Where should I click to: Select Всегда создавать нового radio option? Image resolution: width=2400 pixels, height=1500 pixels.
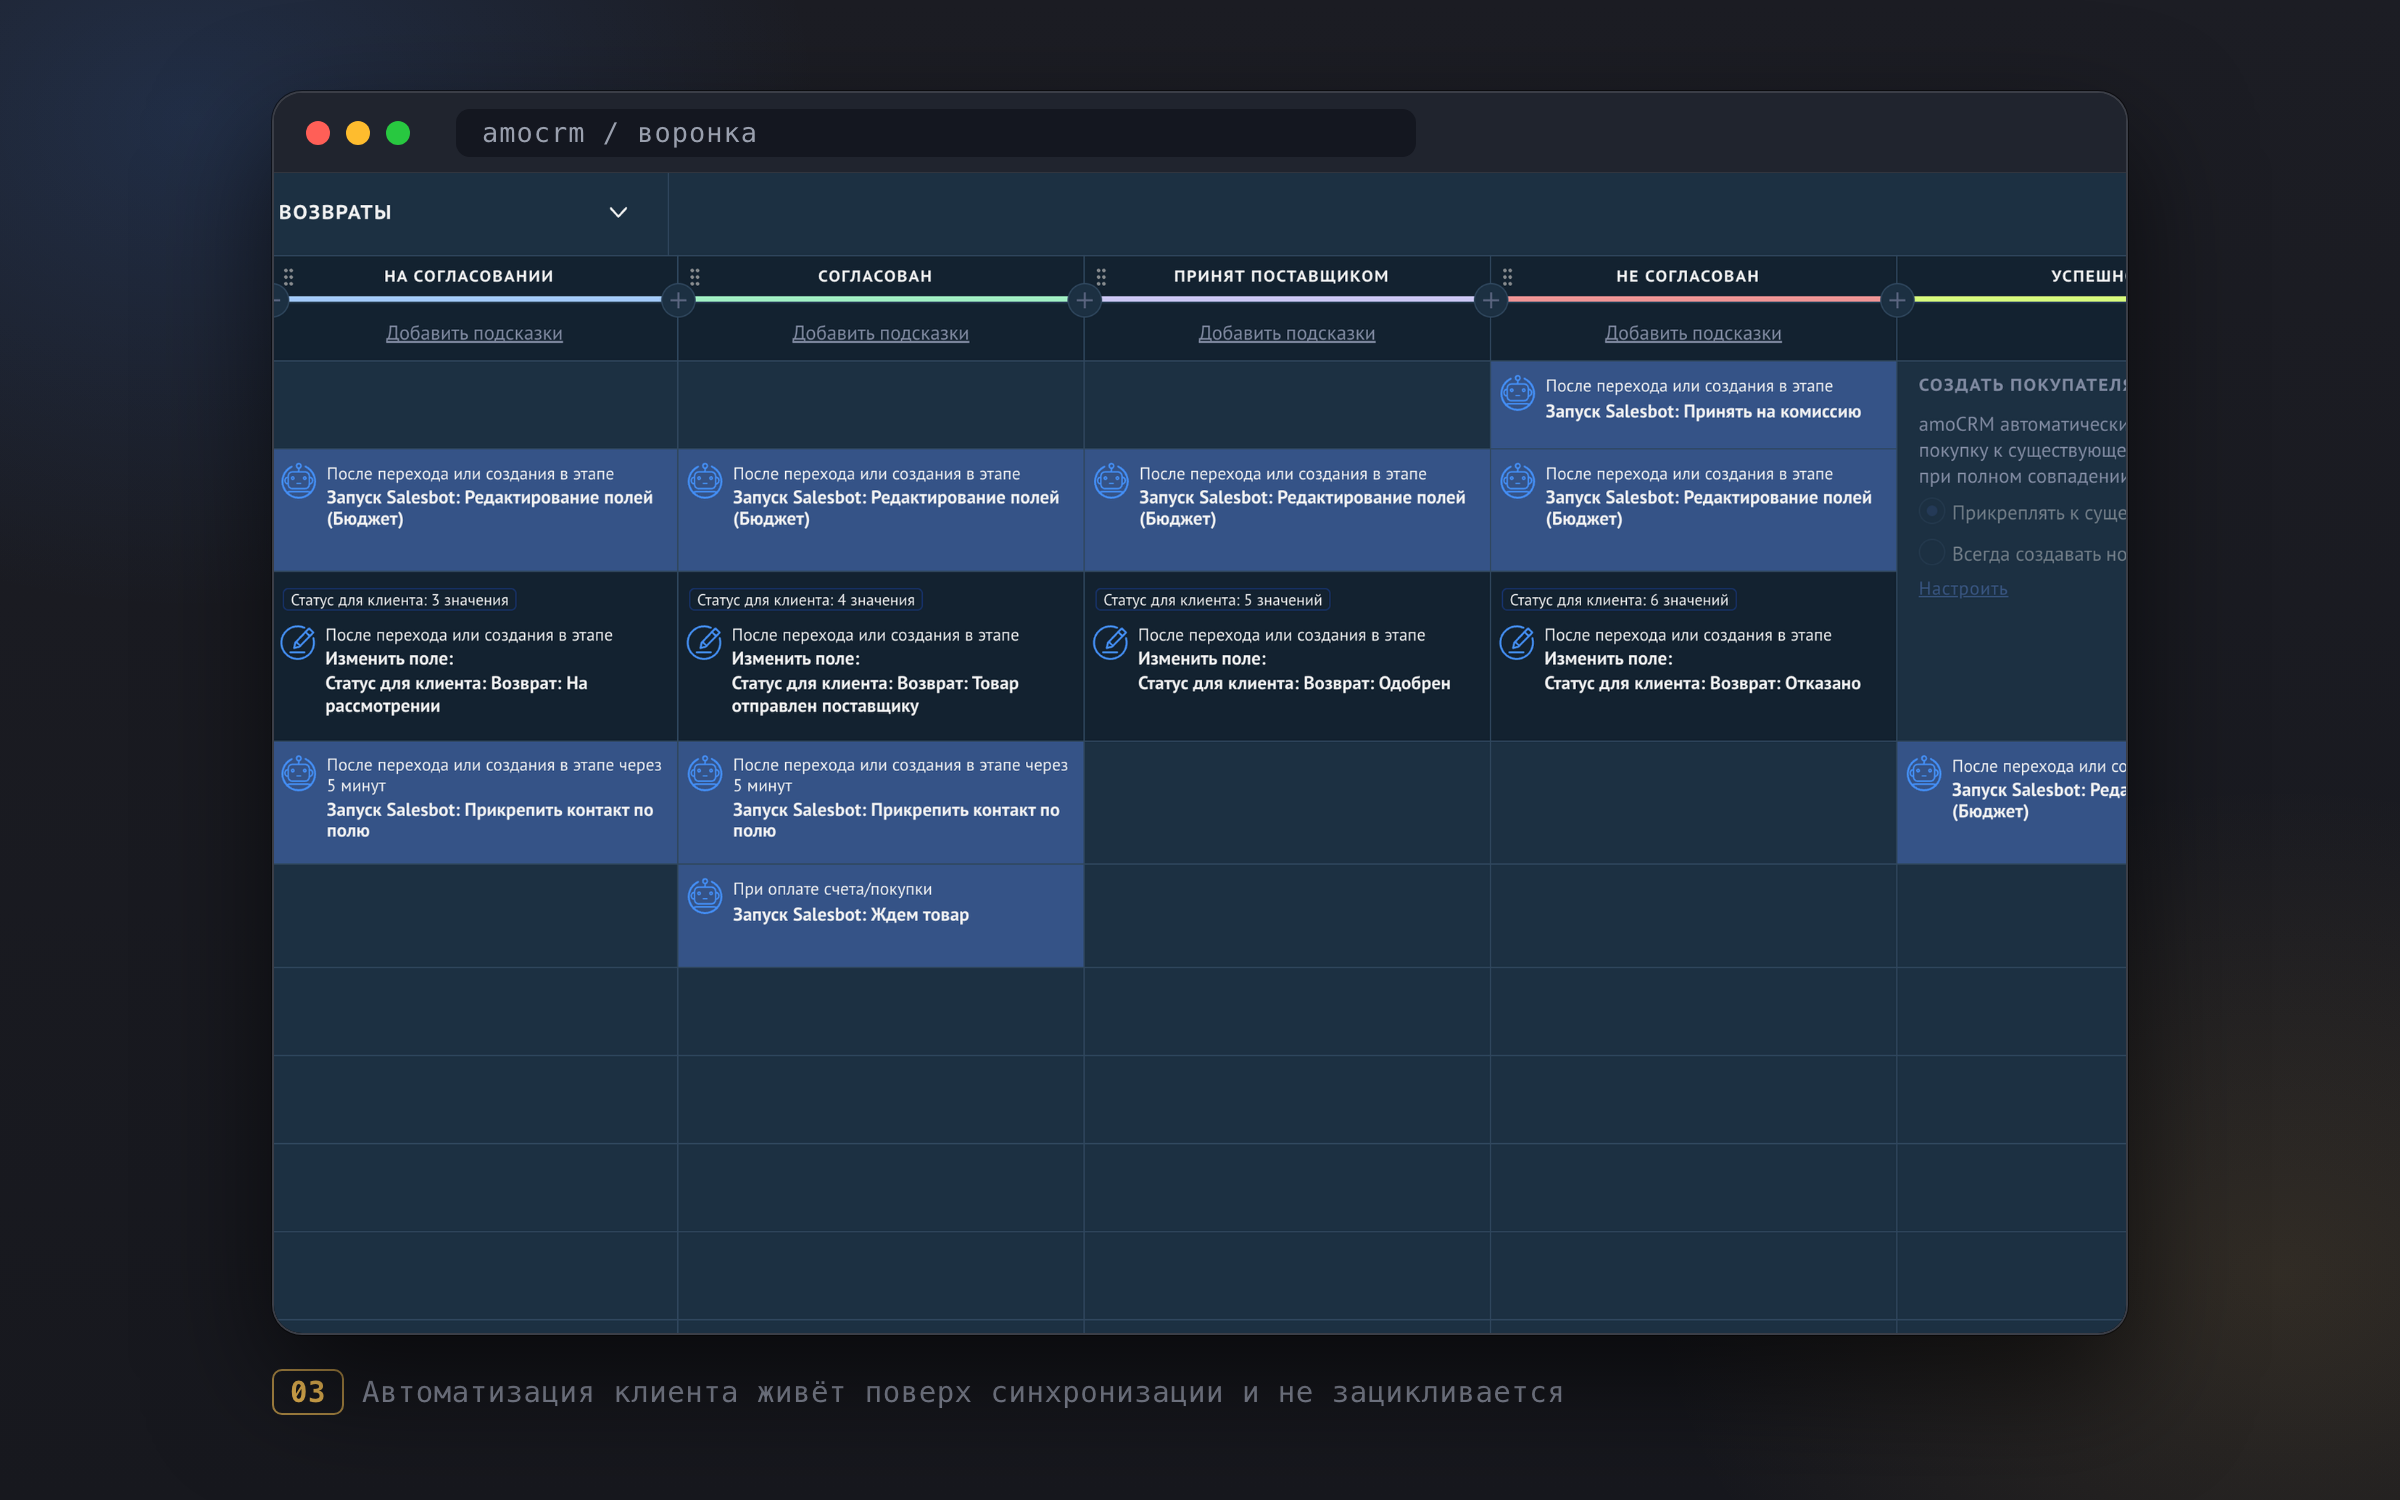click(x=1932, y=553)
